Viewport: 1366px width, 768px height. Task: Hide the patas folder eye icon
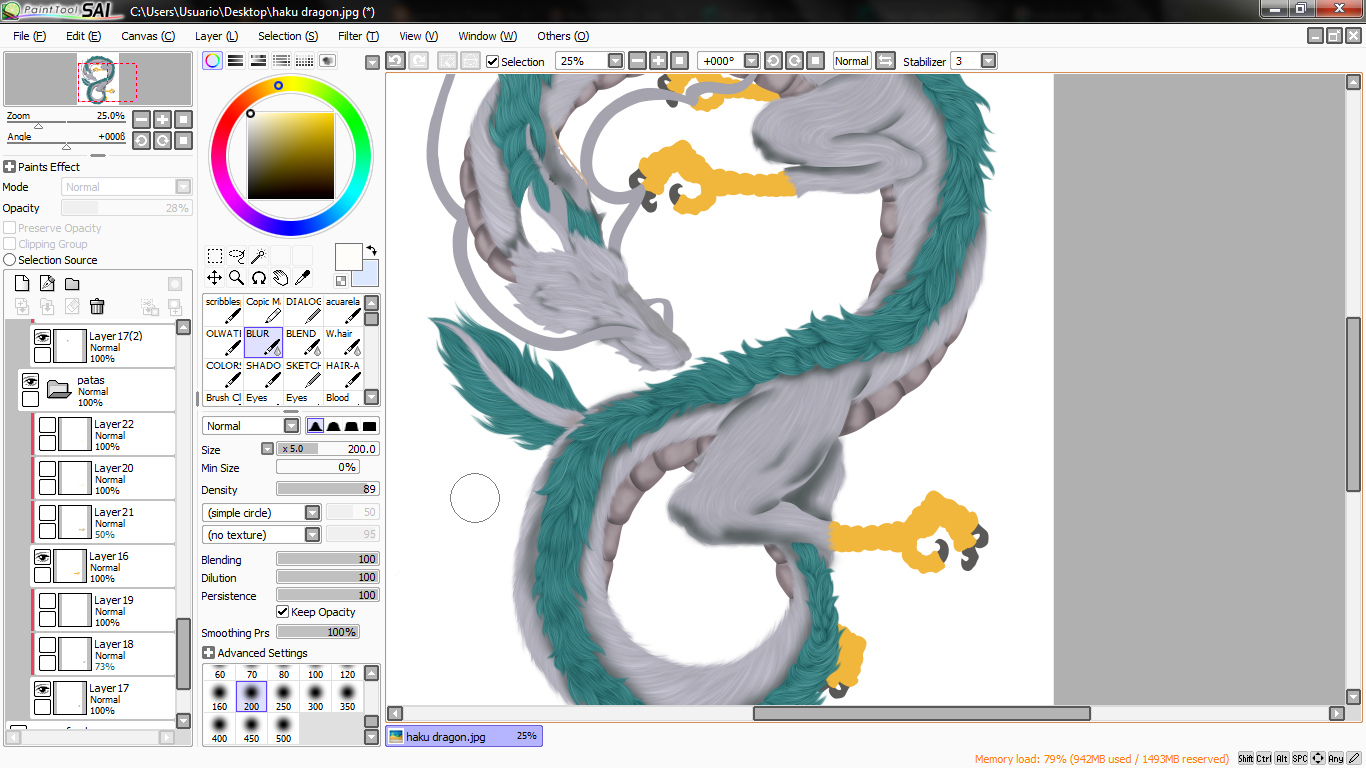pyautogui.click(x=30, y=382)
